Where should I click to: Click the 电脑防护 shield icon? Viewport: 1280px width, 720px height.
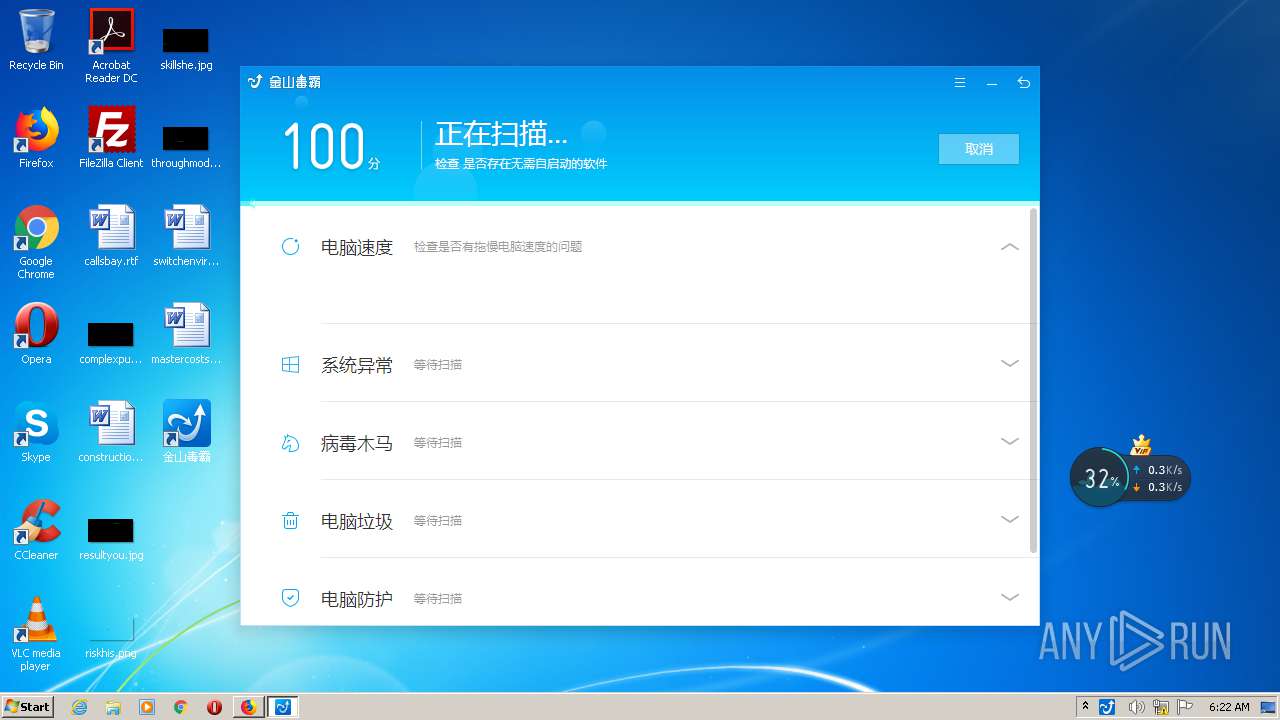pos(291,598)
